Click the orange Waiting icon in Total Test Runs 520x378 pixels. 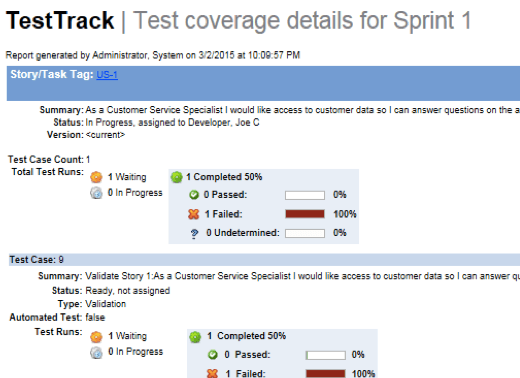(x=96, y=177)
